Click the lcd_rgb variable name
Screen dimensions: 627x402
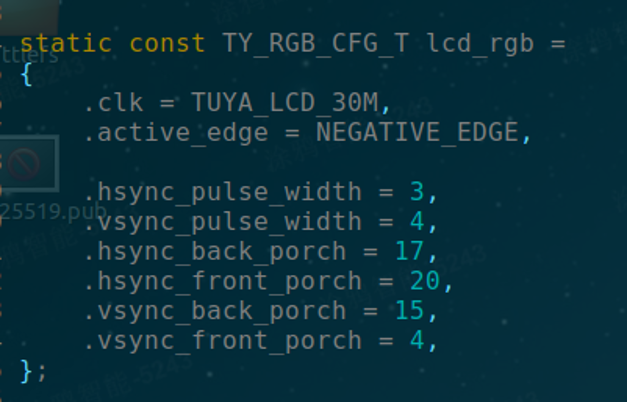tap(480, 44)
